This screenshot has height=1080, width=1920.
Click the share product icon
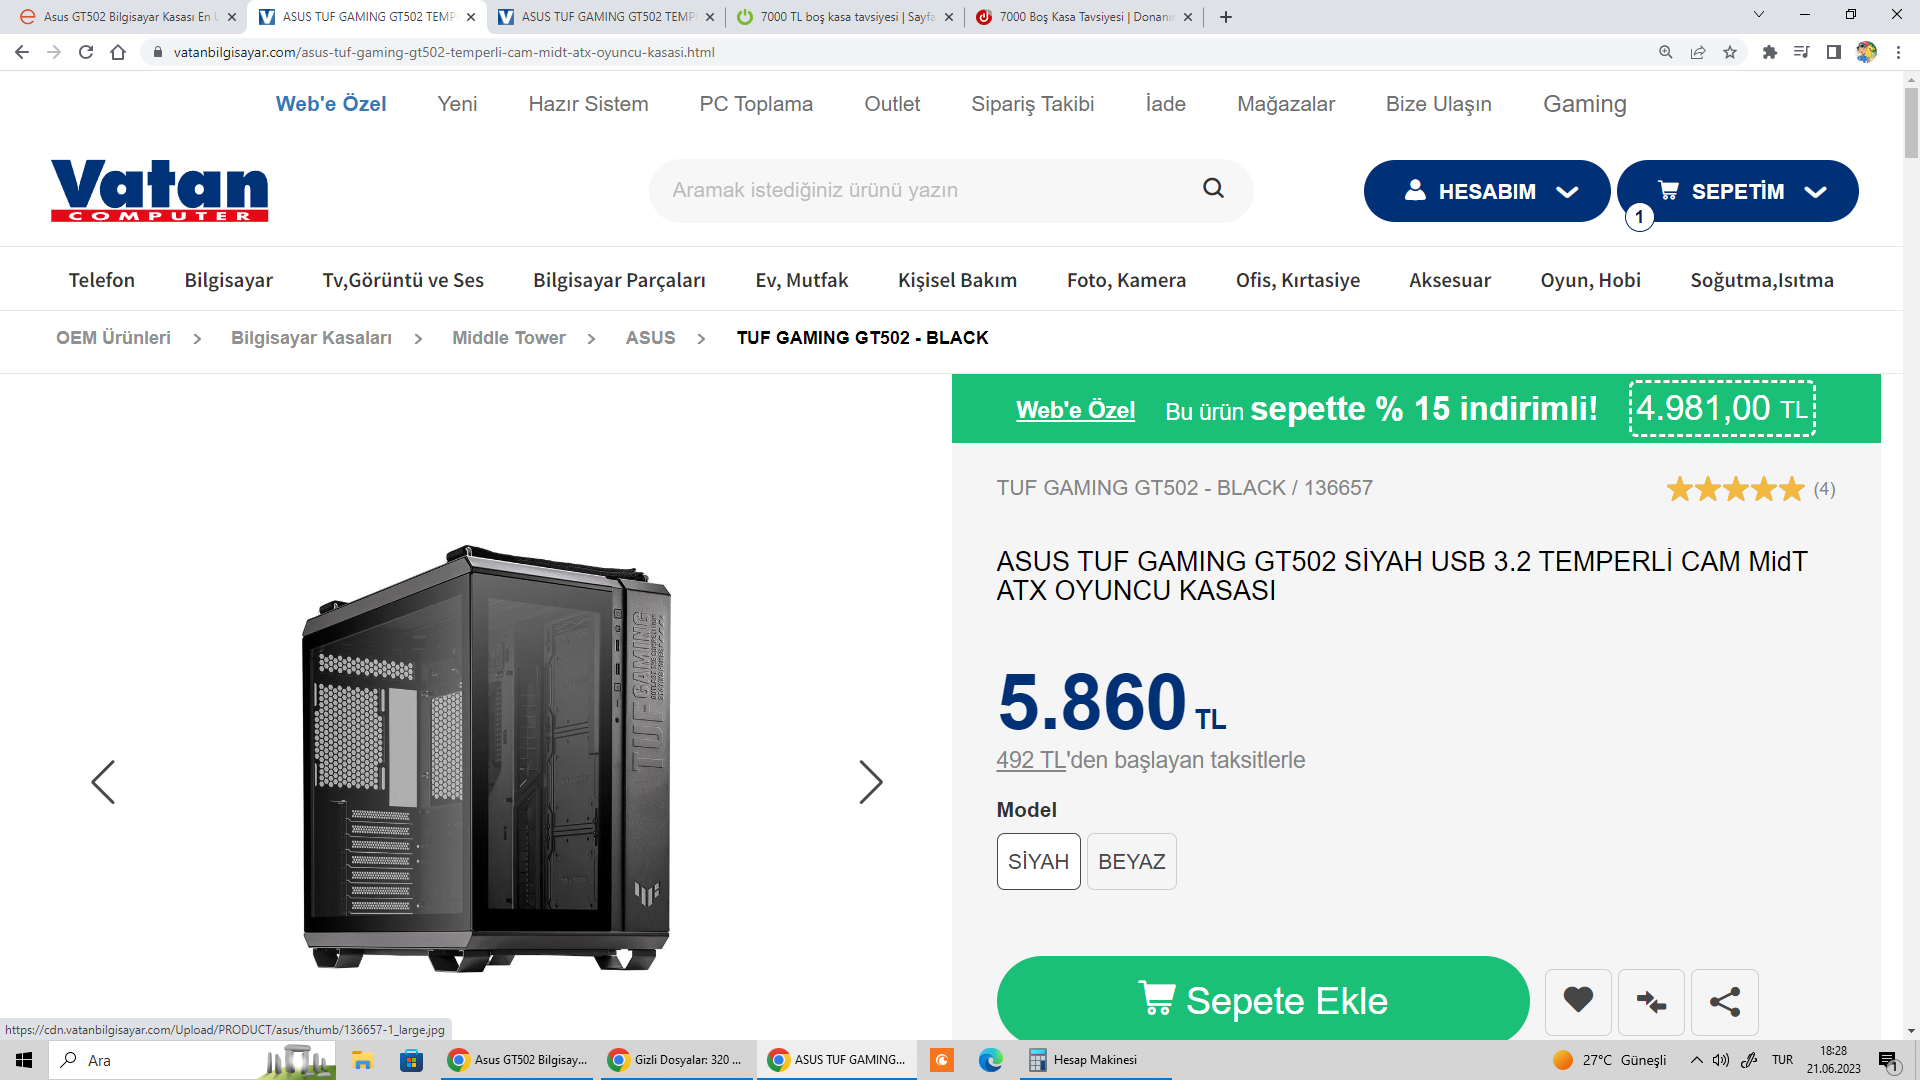click(1724, 1000)
